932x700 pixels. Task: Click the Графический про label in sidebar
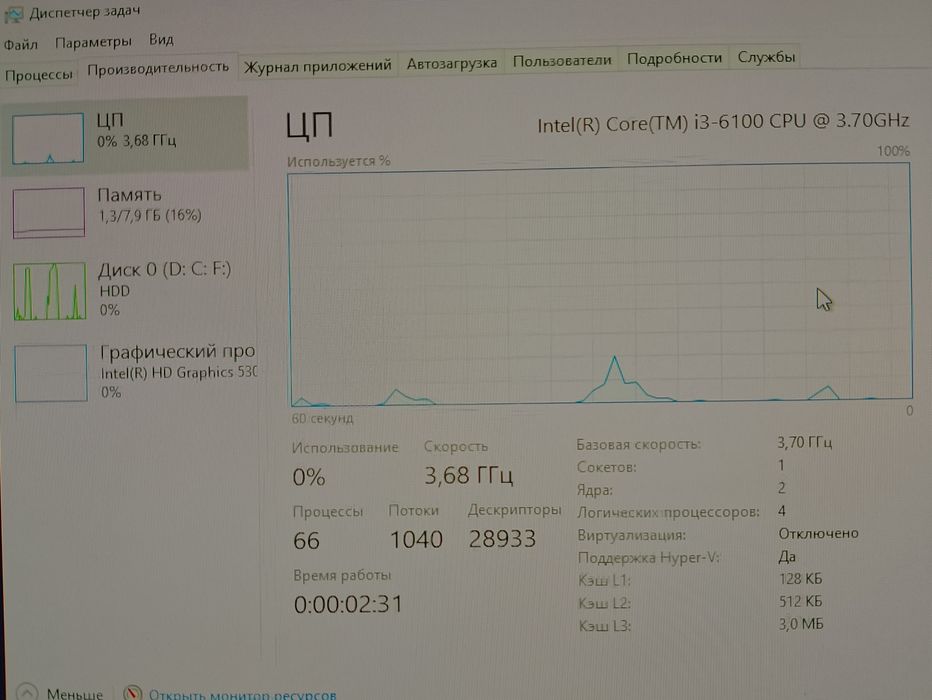[x=177, y=352]
